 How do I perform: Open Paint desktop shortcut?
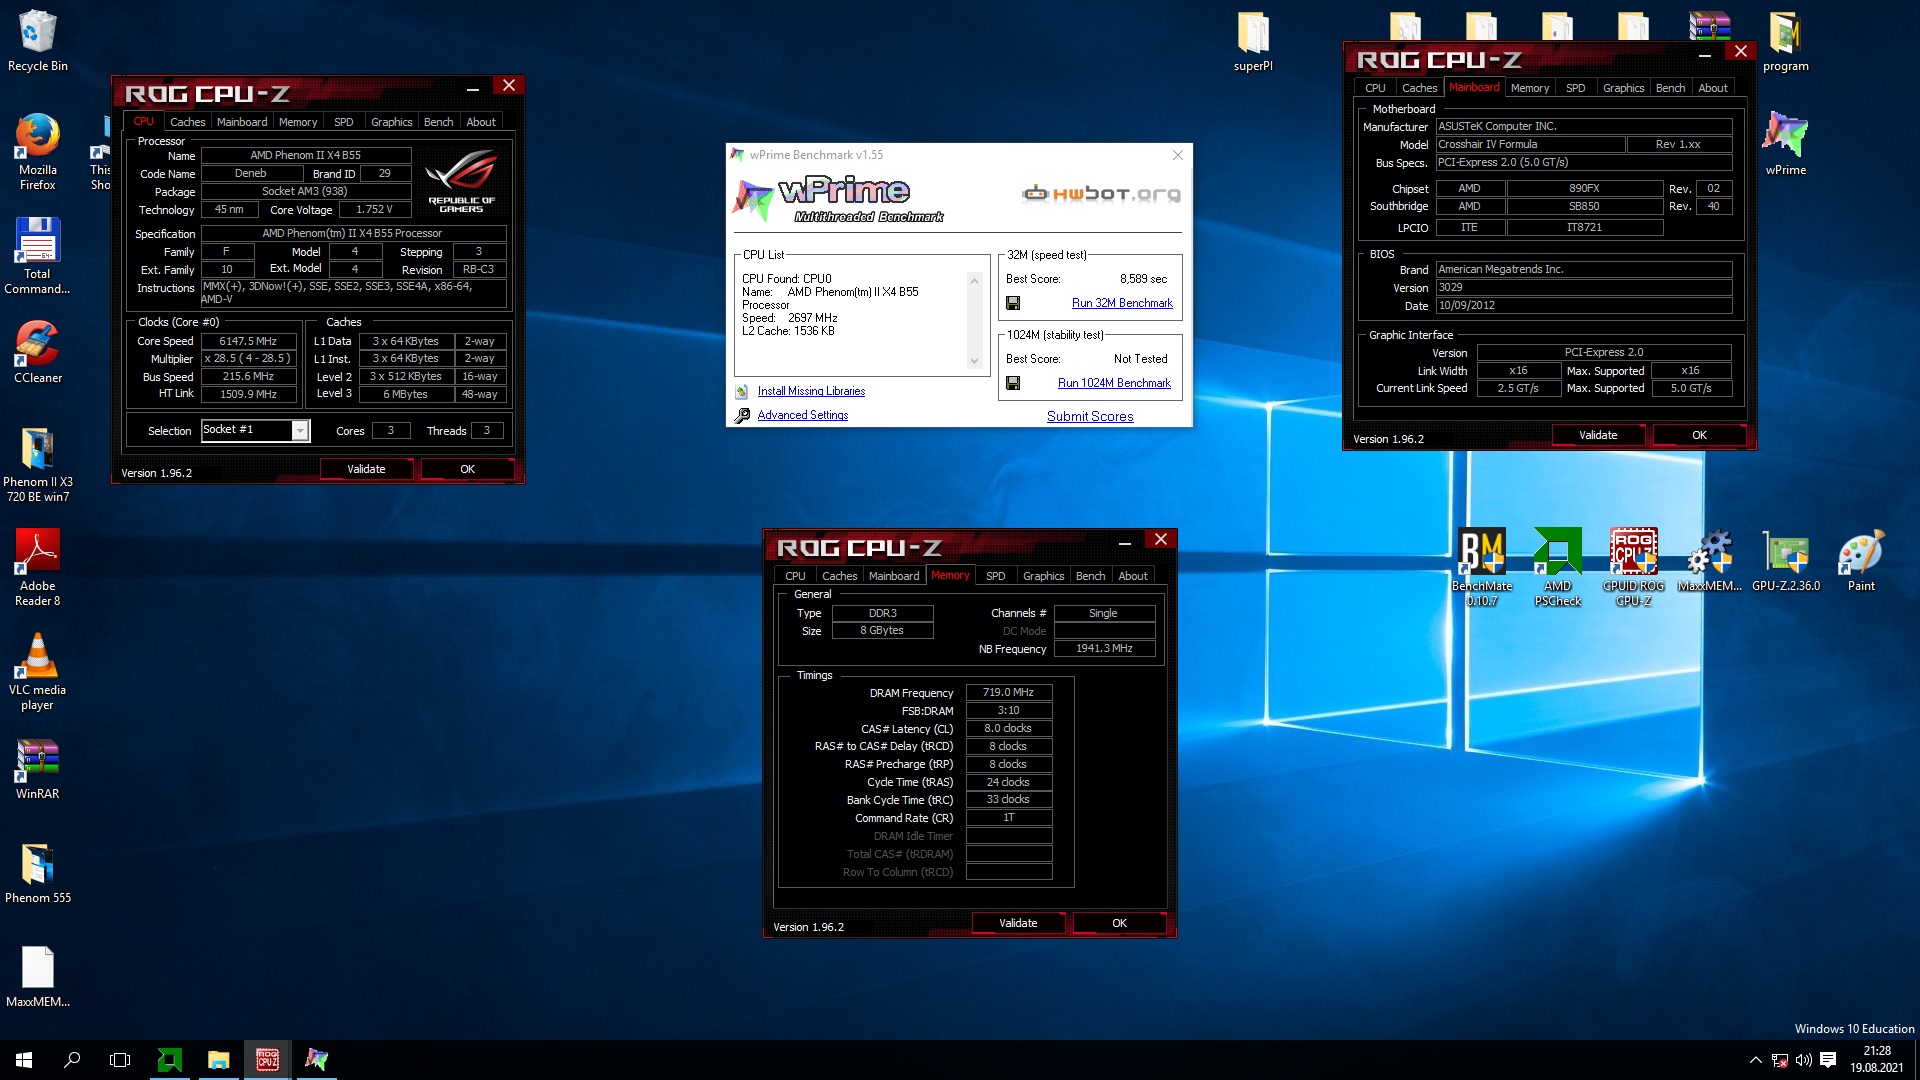pos(1861,560)
